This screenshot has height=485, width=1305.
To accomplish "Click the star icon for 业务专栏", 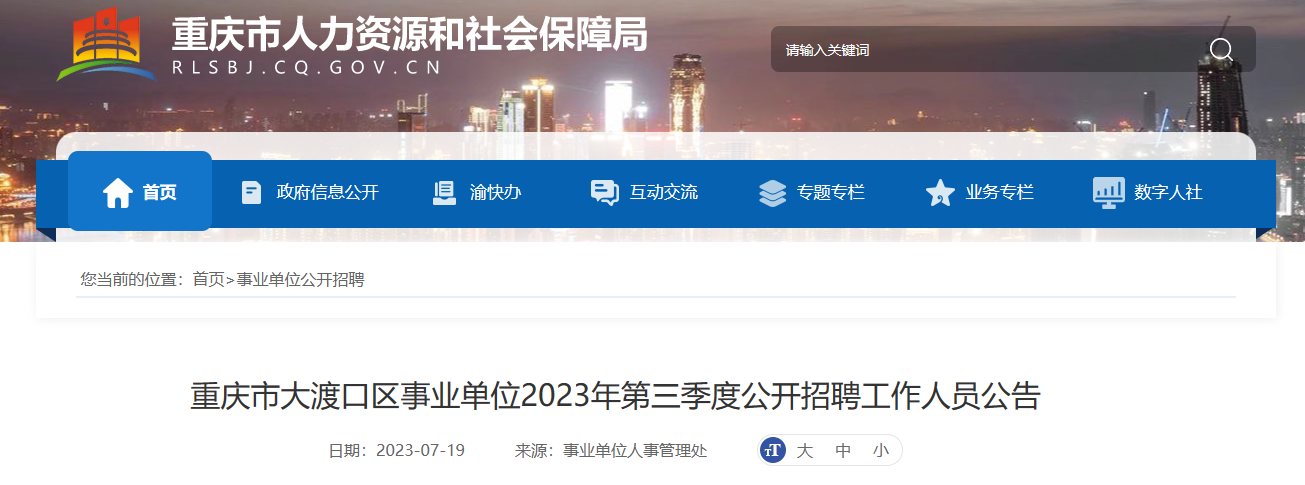I will click(x=940, y=192).
